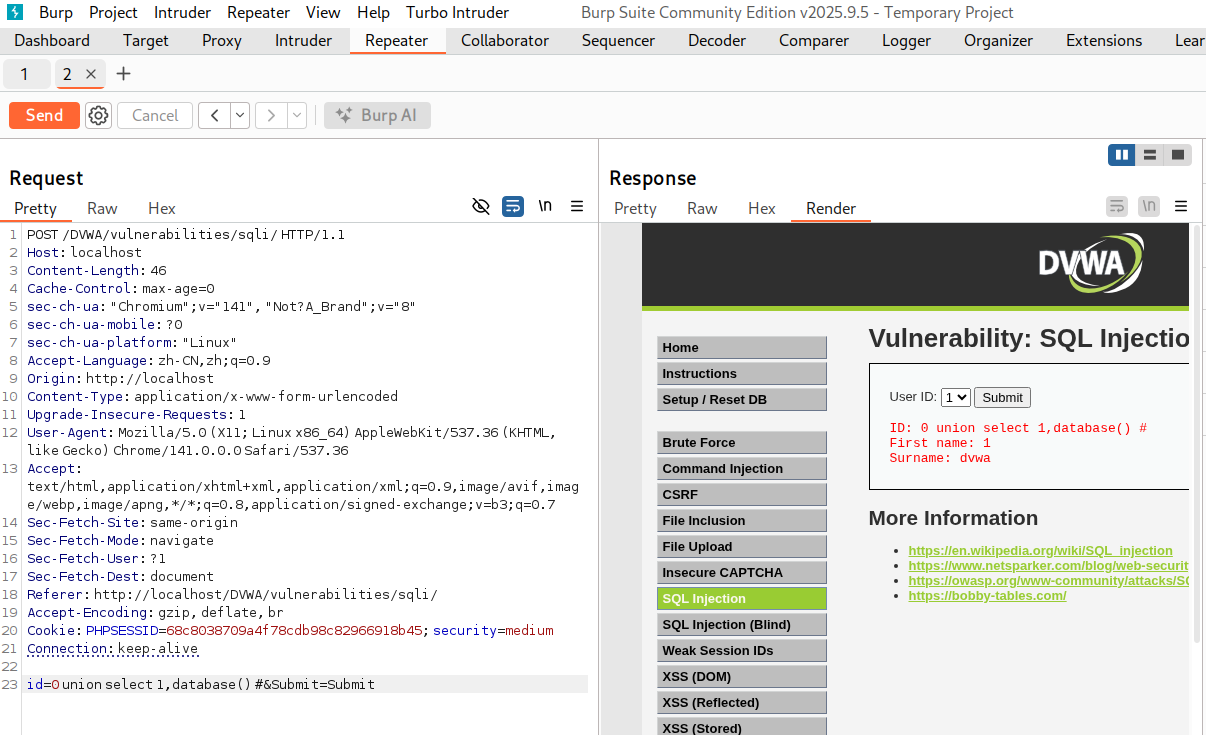Go back to previous request arrow
The width and height of the screenshot is (1206, 735).
coord(214,115)
